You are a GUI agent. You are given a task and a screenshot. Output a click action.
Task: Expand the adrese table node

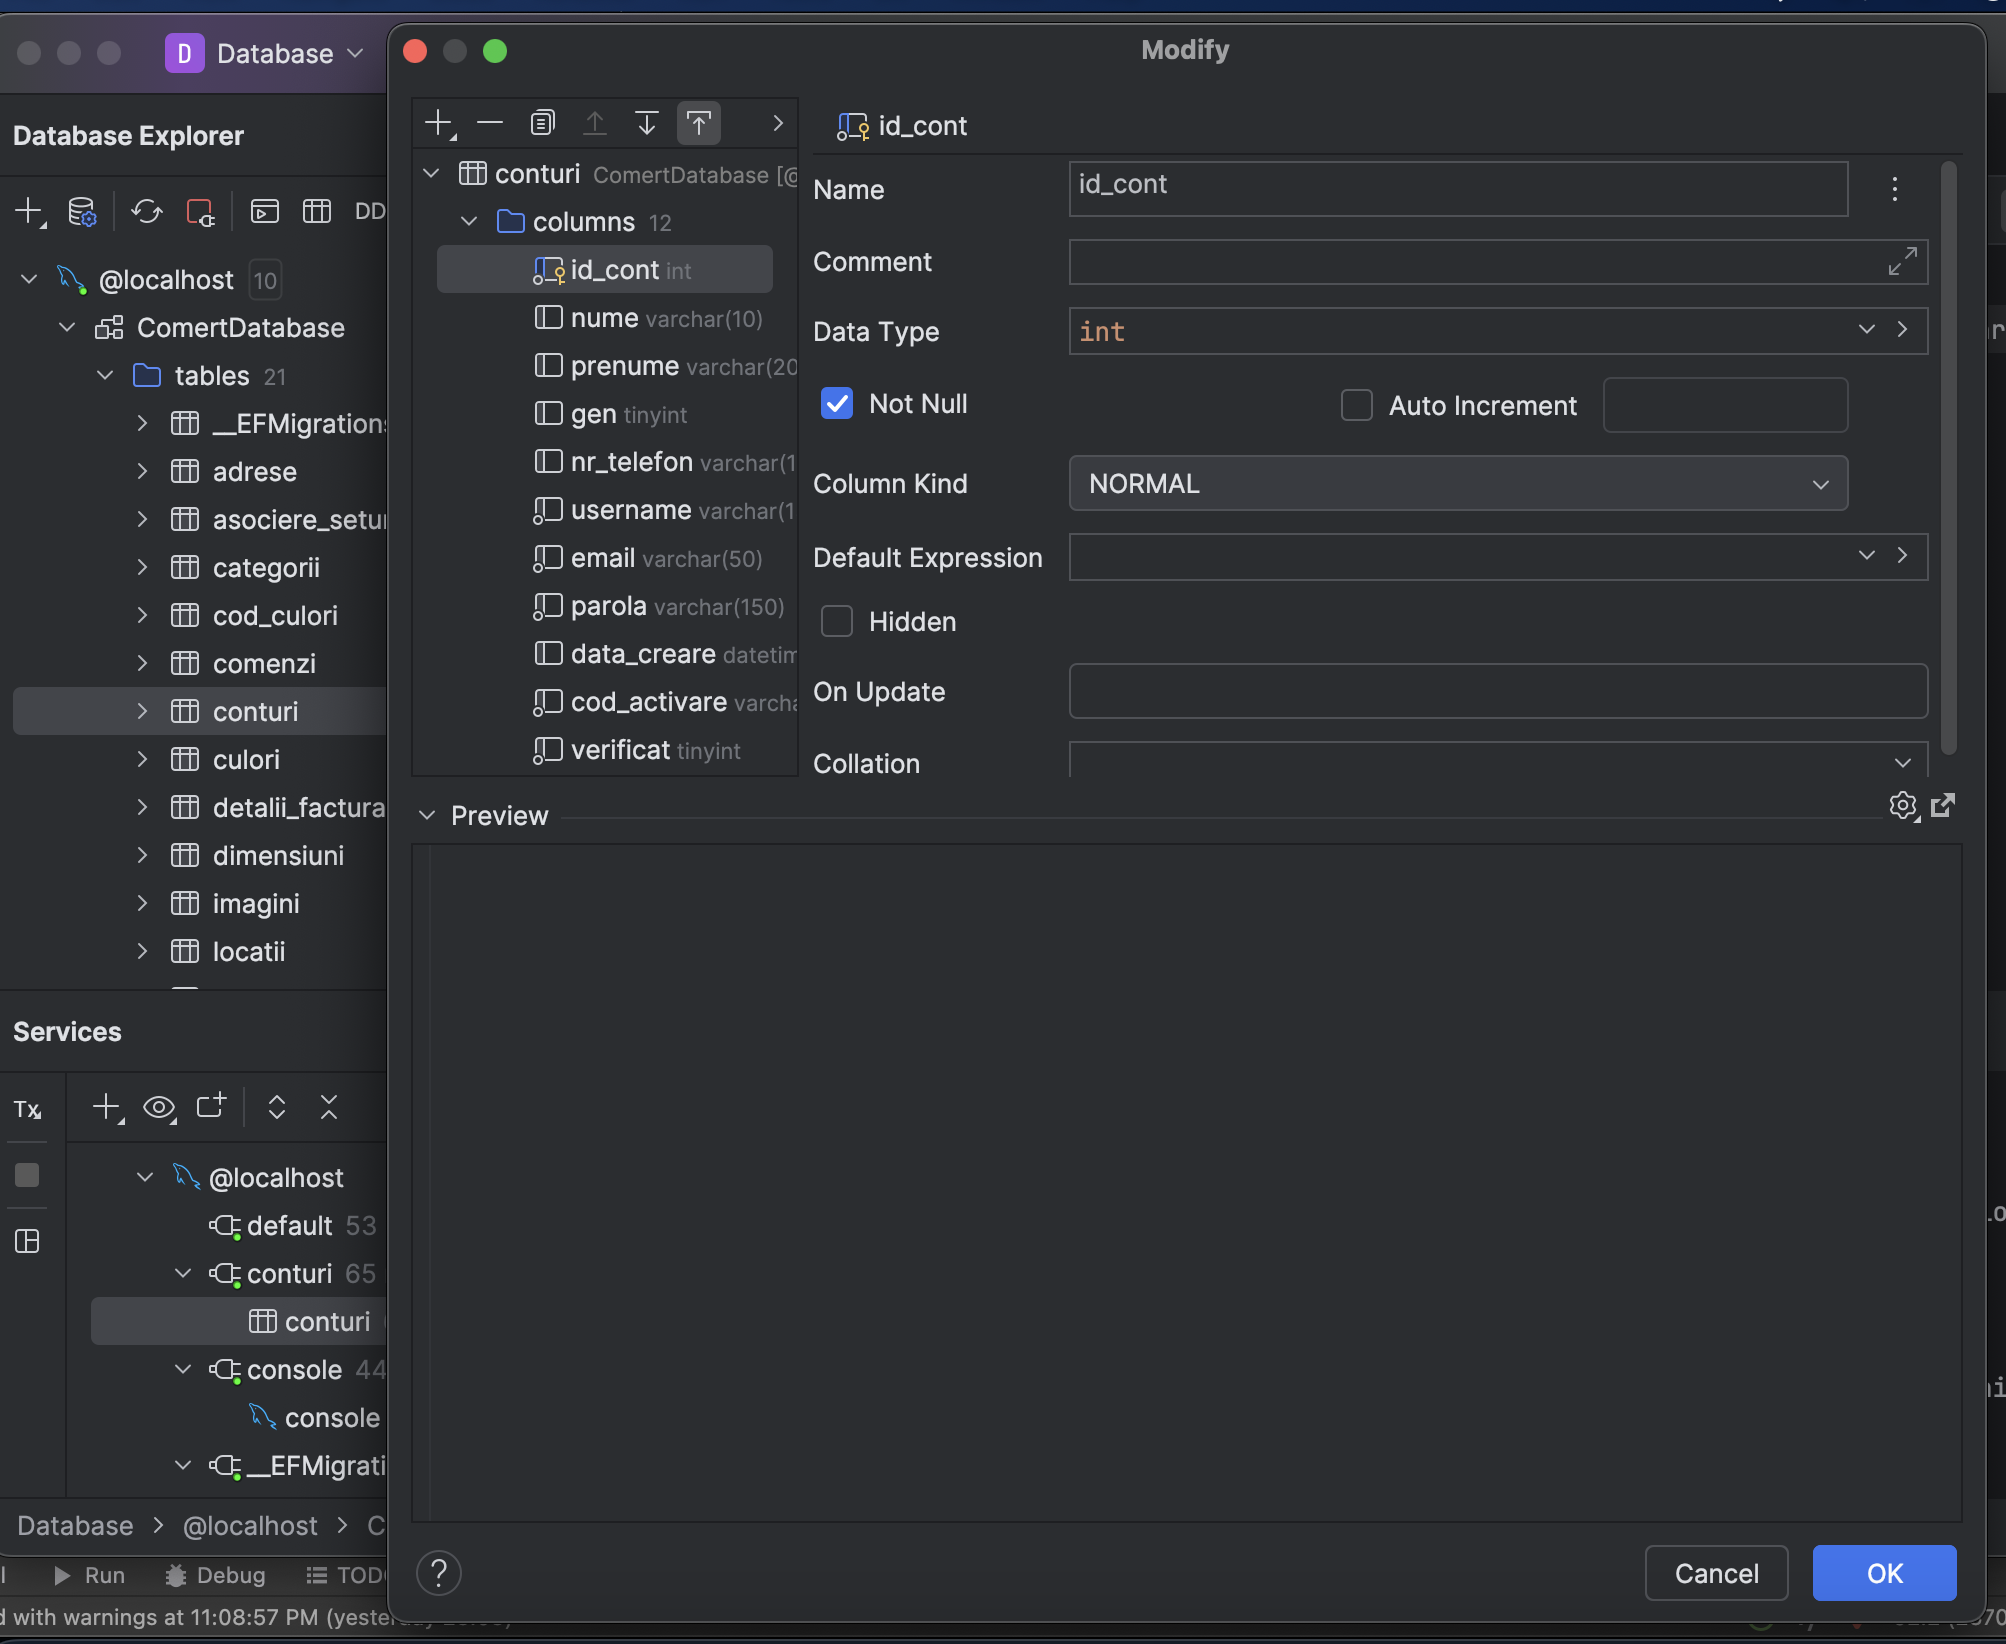[x=142, y=472]
